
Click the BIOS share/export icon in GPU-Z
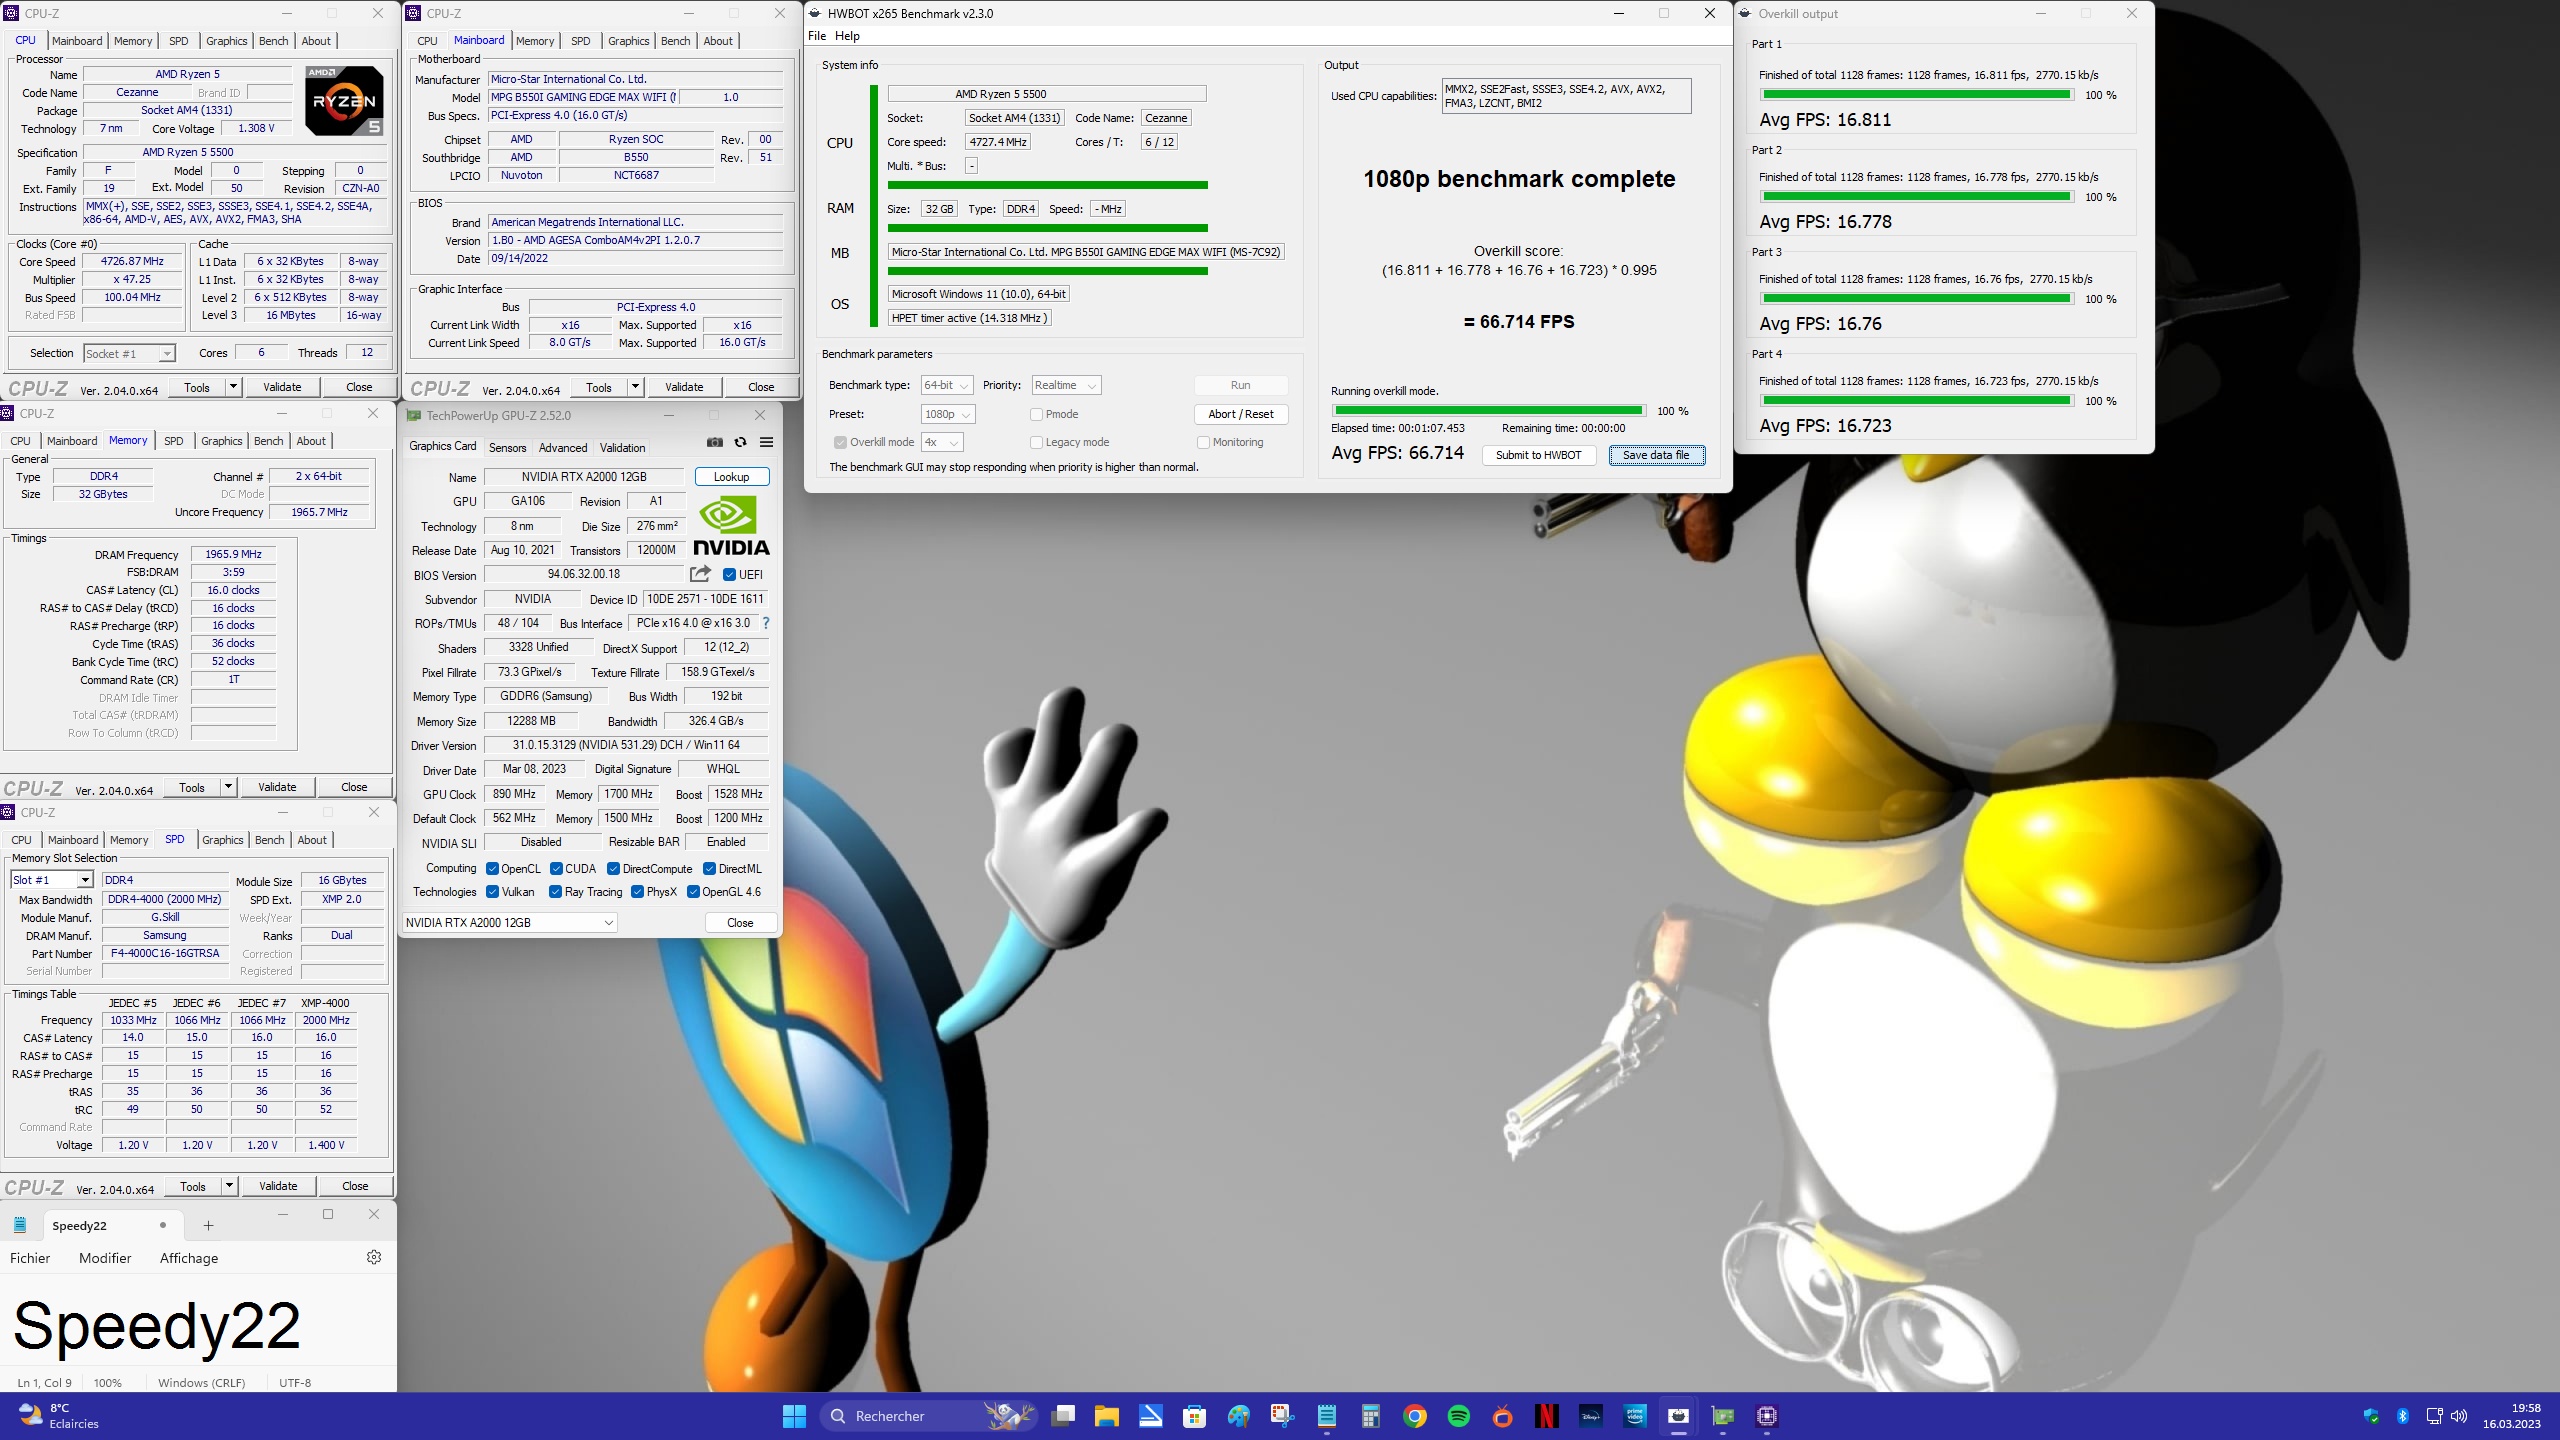click(700, 574)
